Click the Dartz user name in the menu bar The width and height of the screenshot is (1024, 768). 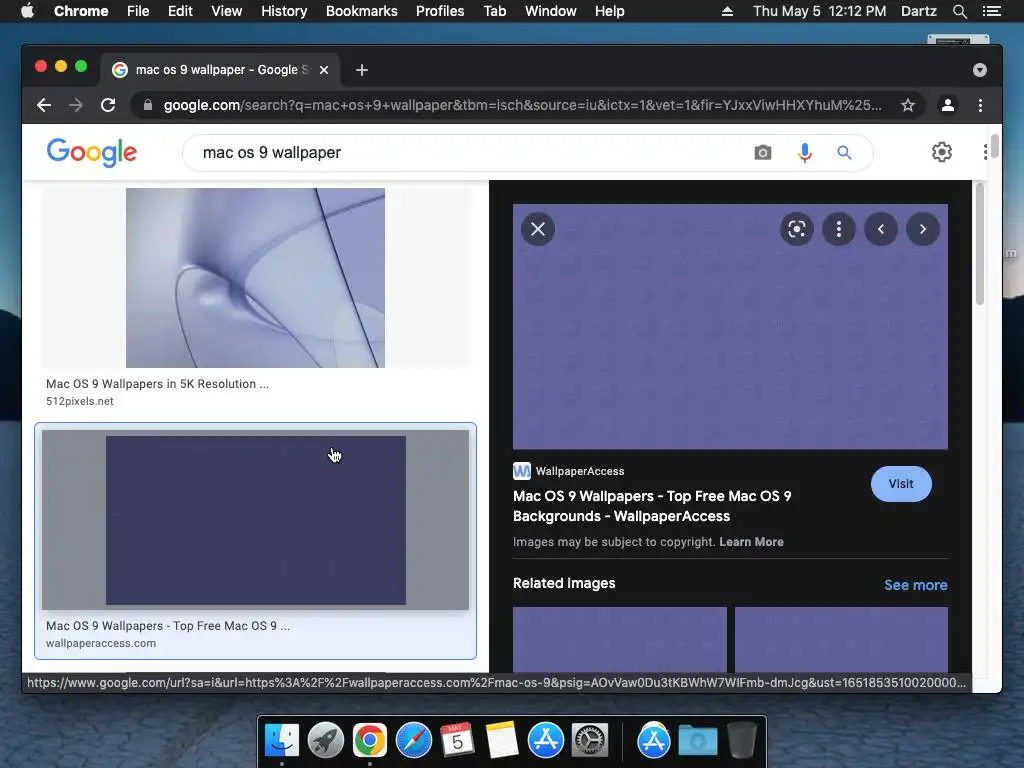pos(919,11)
